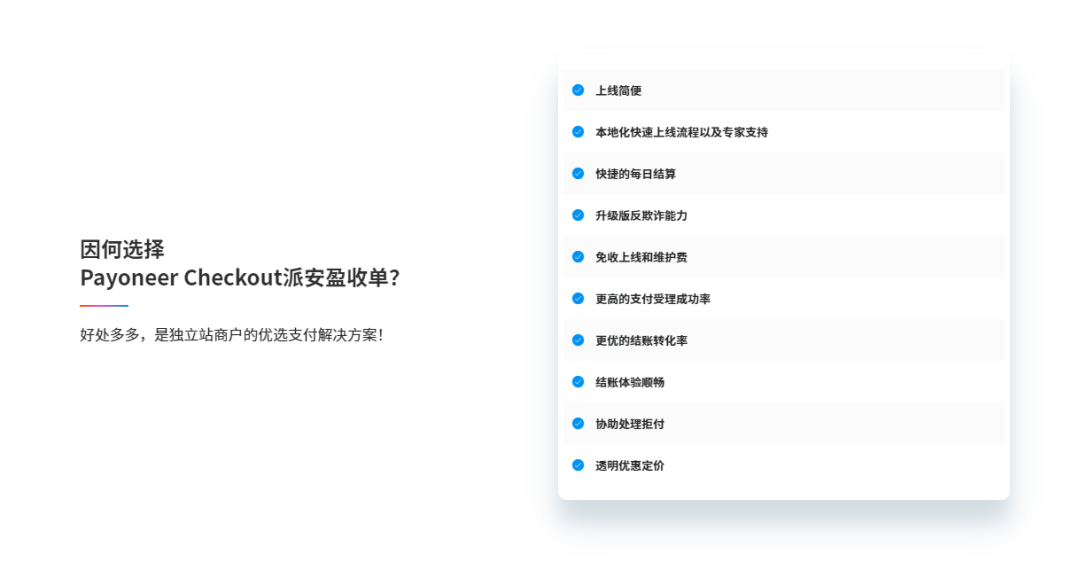Click the checkmark icon beside 本地化快速上线流程以及专家支持
This screenshot has width=1080, height=586.
coord(578,132)
